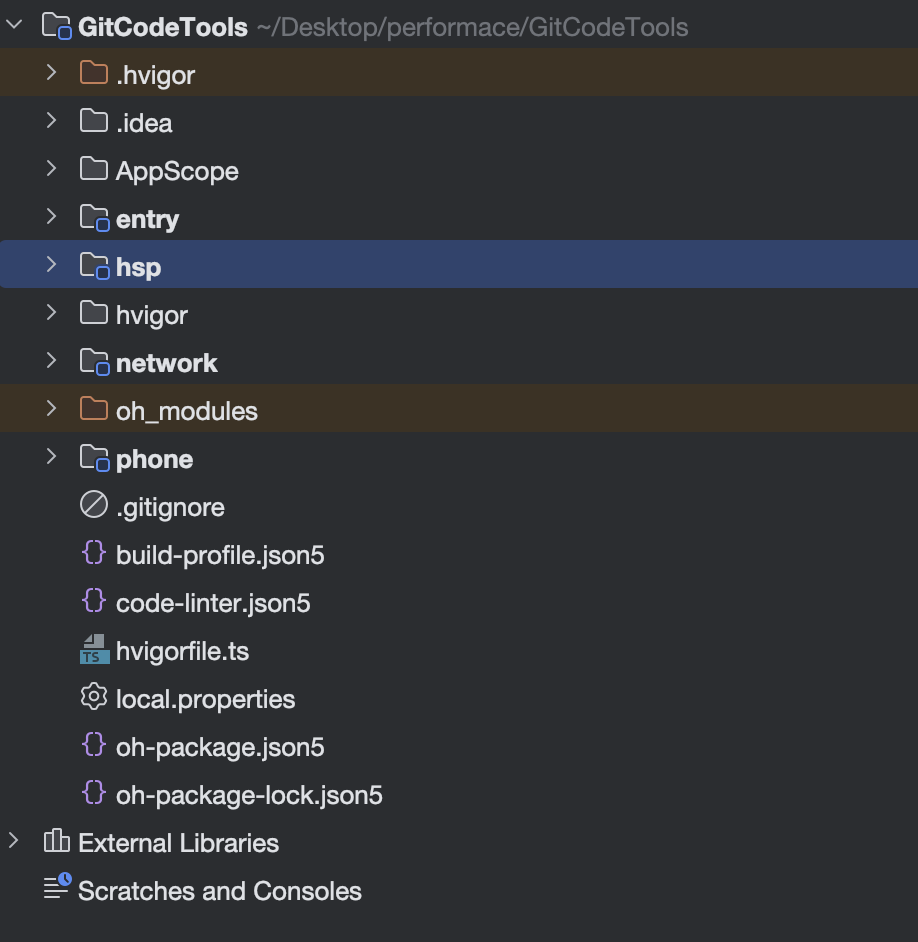Expand the hsp module folder
This screenshot has height=942, width=918.
pos(52,267)
